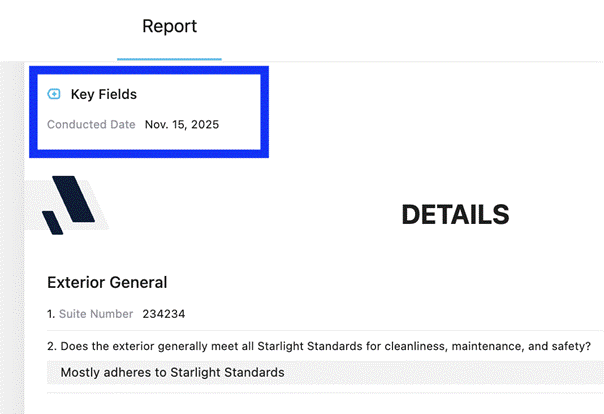
Task: Select the Nov. 15, 2025 date value
Action: tap(182, 124)
